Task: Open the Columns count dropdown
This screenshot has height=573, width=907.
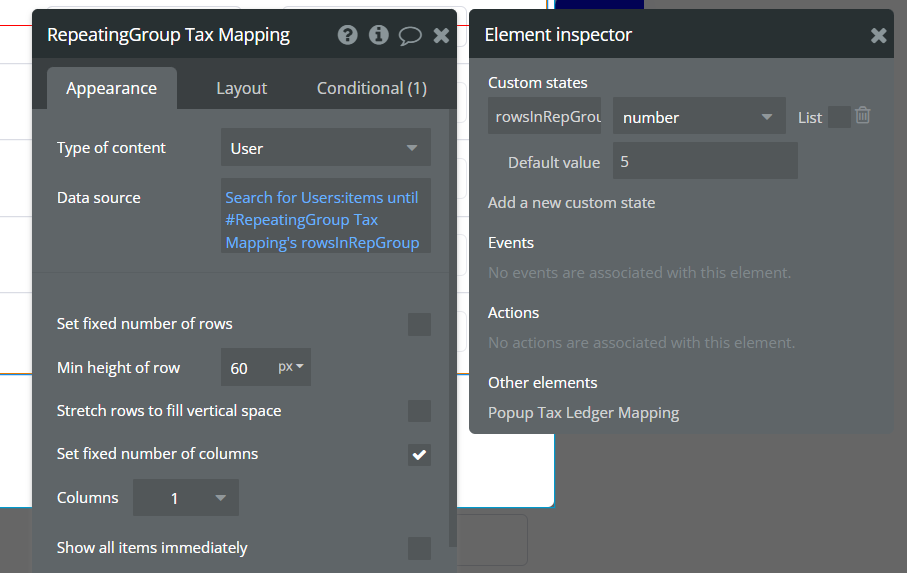Action: coord(186,498)
